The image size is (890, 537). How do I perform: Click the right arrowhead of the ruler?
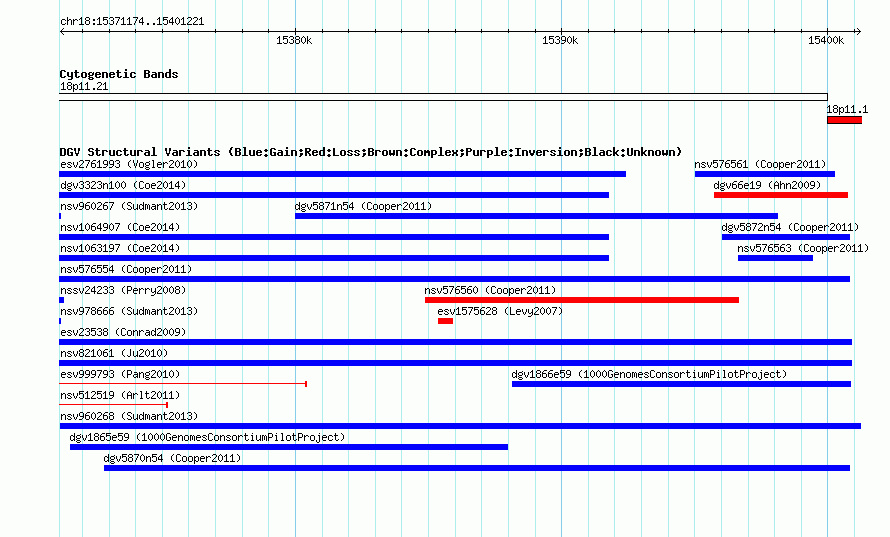[858, 31]
